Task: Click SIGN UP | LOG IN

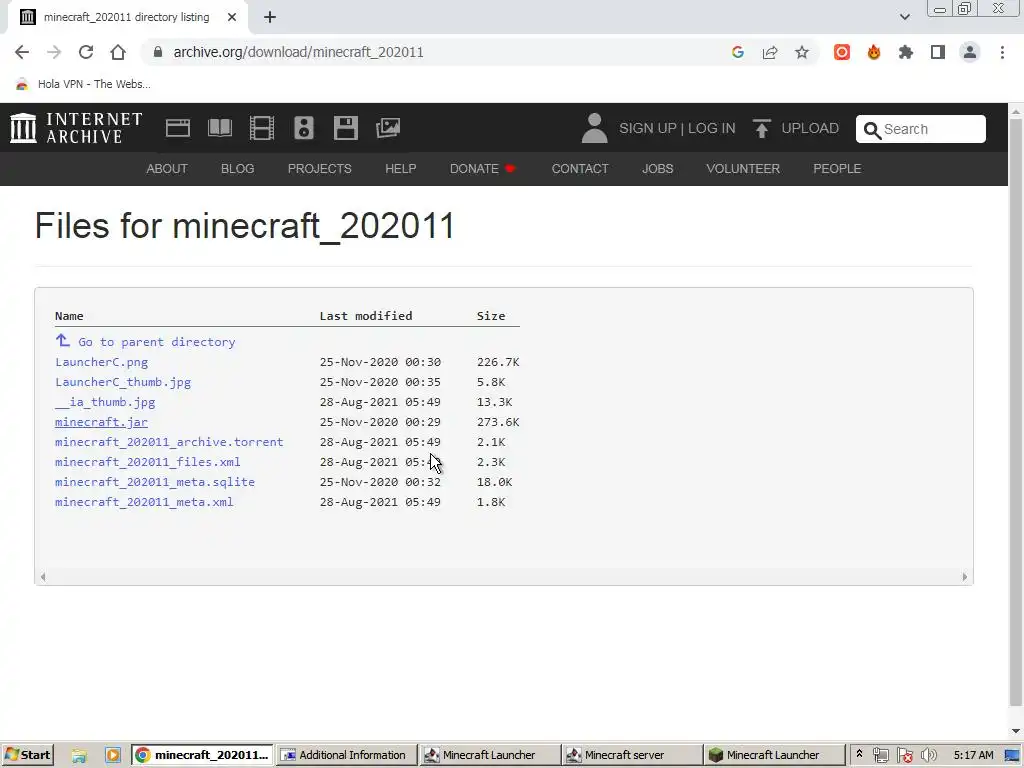Action: [677, 128]
